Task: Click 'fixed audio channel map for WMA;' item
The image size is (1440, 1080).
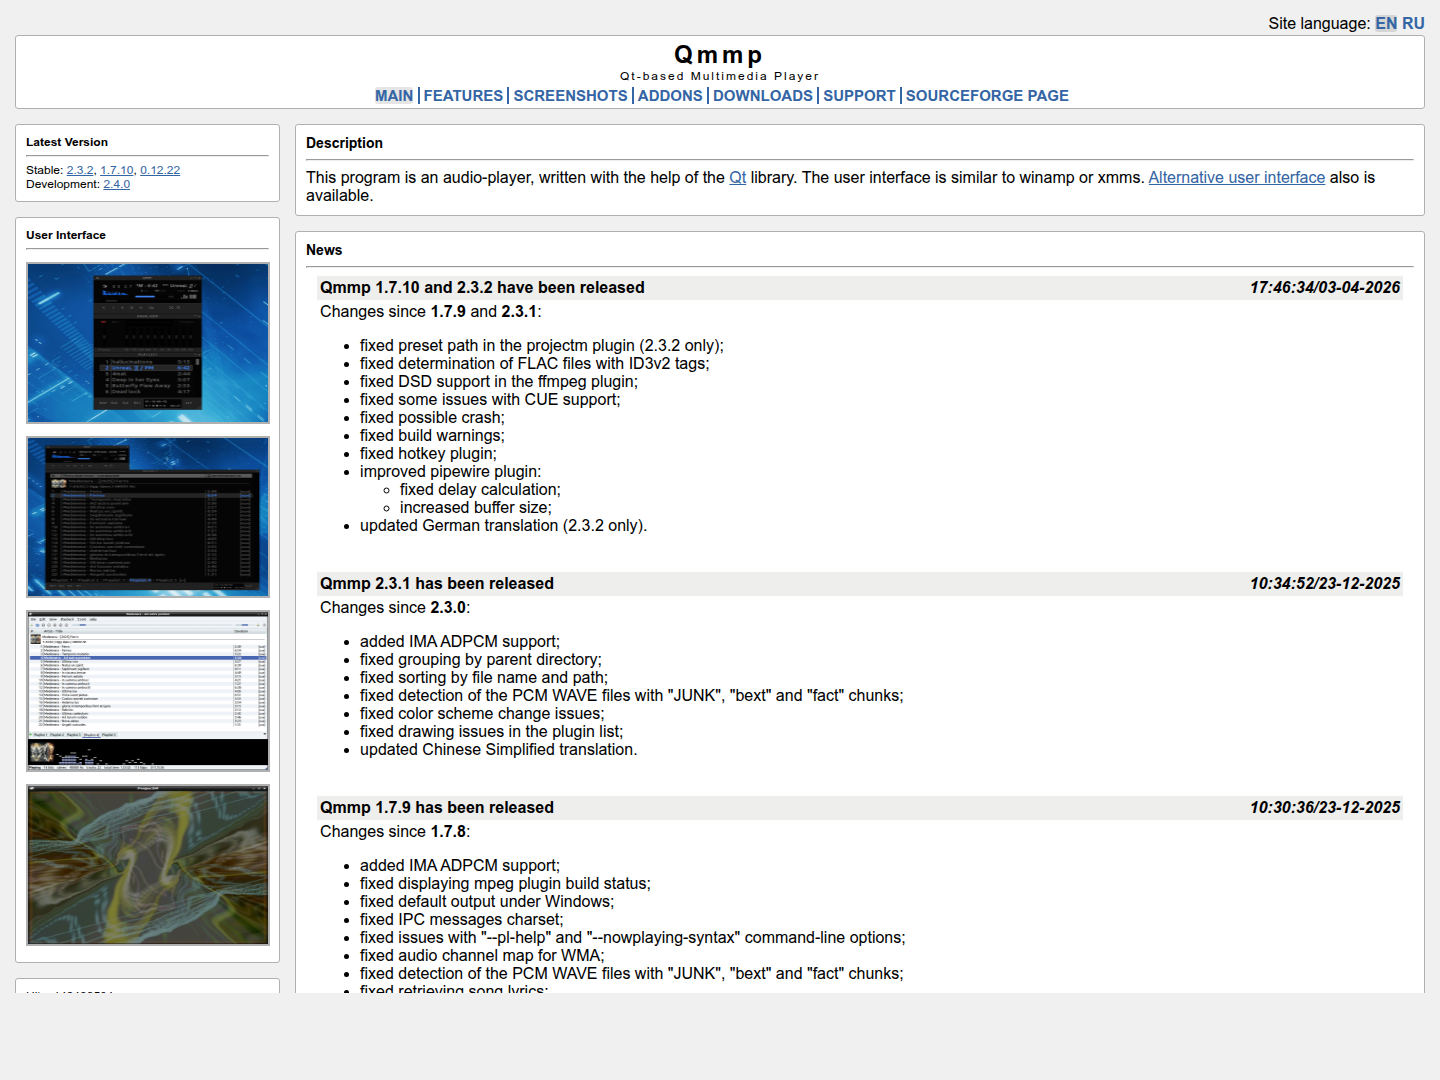Action: (482, 956)
